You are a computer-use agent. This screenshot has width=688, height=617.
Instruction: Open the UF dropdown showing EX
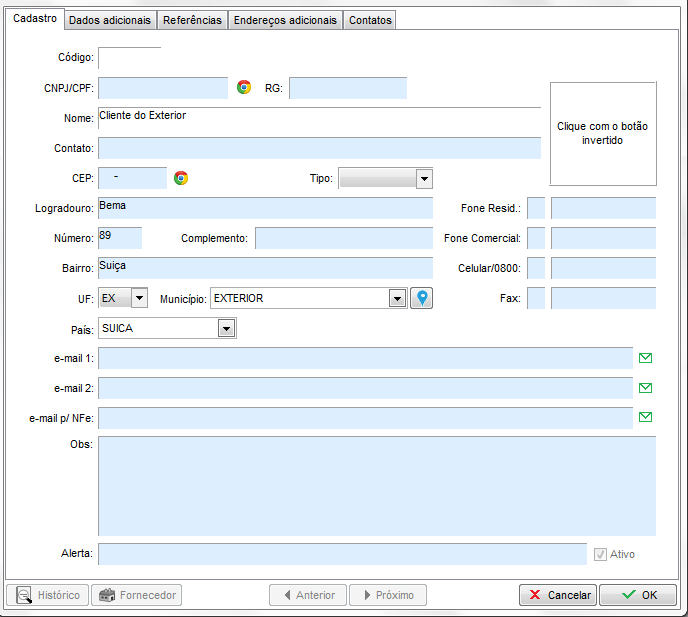tap(139, 298)
